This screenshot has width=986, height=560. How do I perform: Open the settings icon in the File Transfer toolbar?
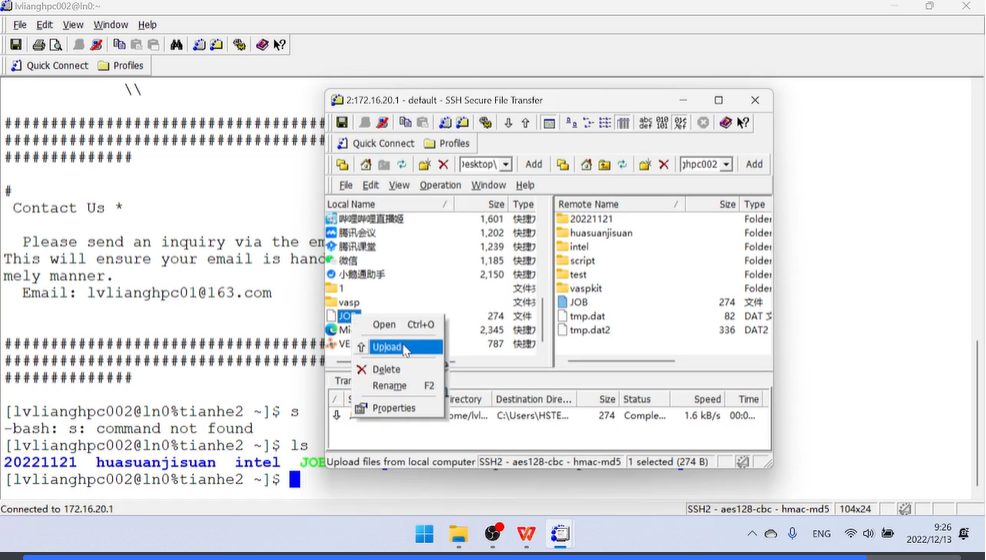[485, 123]
